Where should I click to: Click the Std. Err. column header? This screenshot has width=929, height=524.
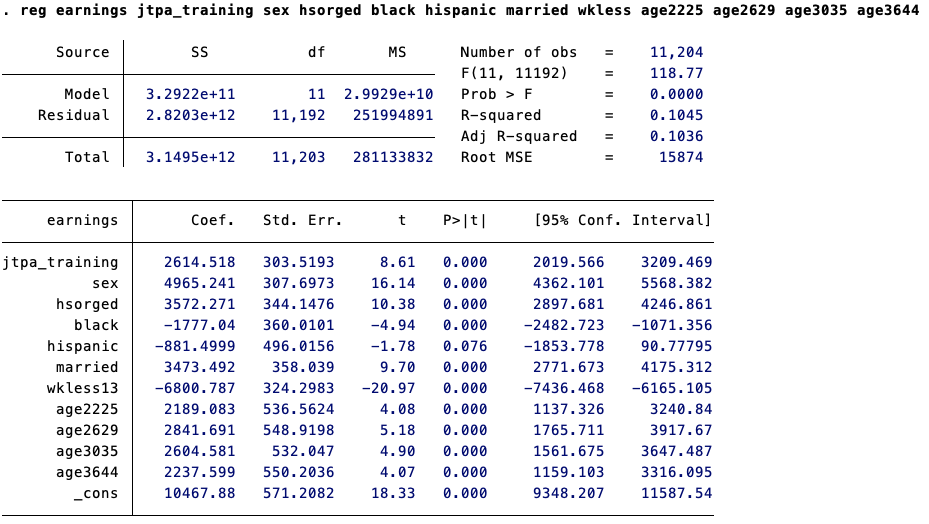pyautogui.click(x=303, y=221)
